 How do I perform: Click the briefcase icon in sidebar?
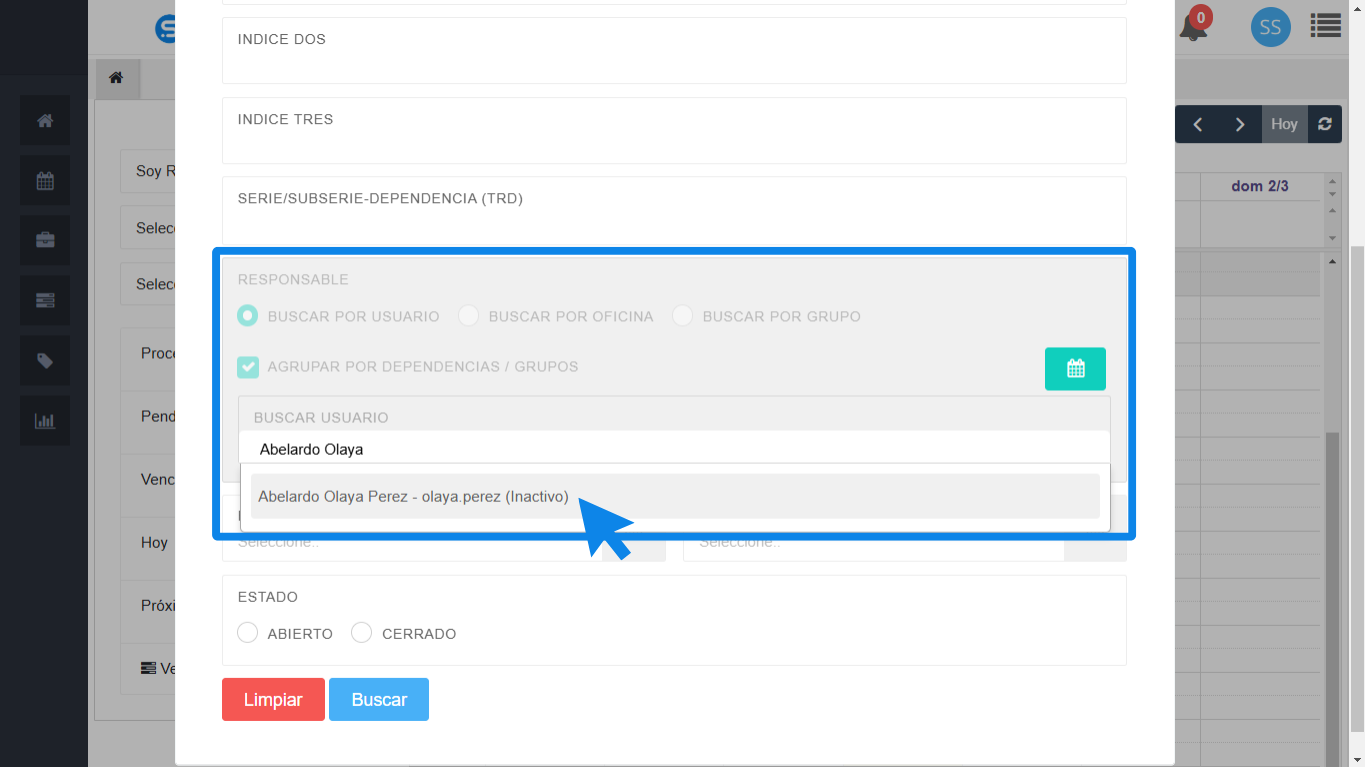click(x=45, y=241)
